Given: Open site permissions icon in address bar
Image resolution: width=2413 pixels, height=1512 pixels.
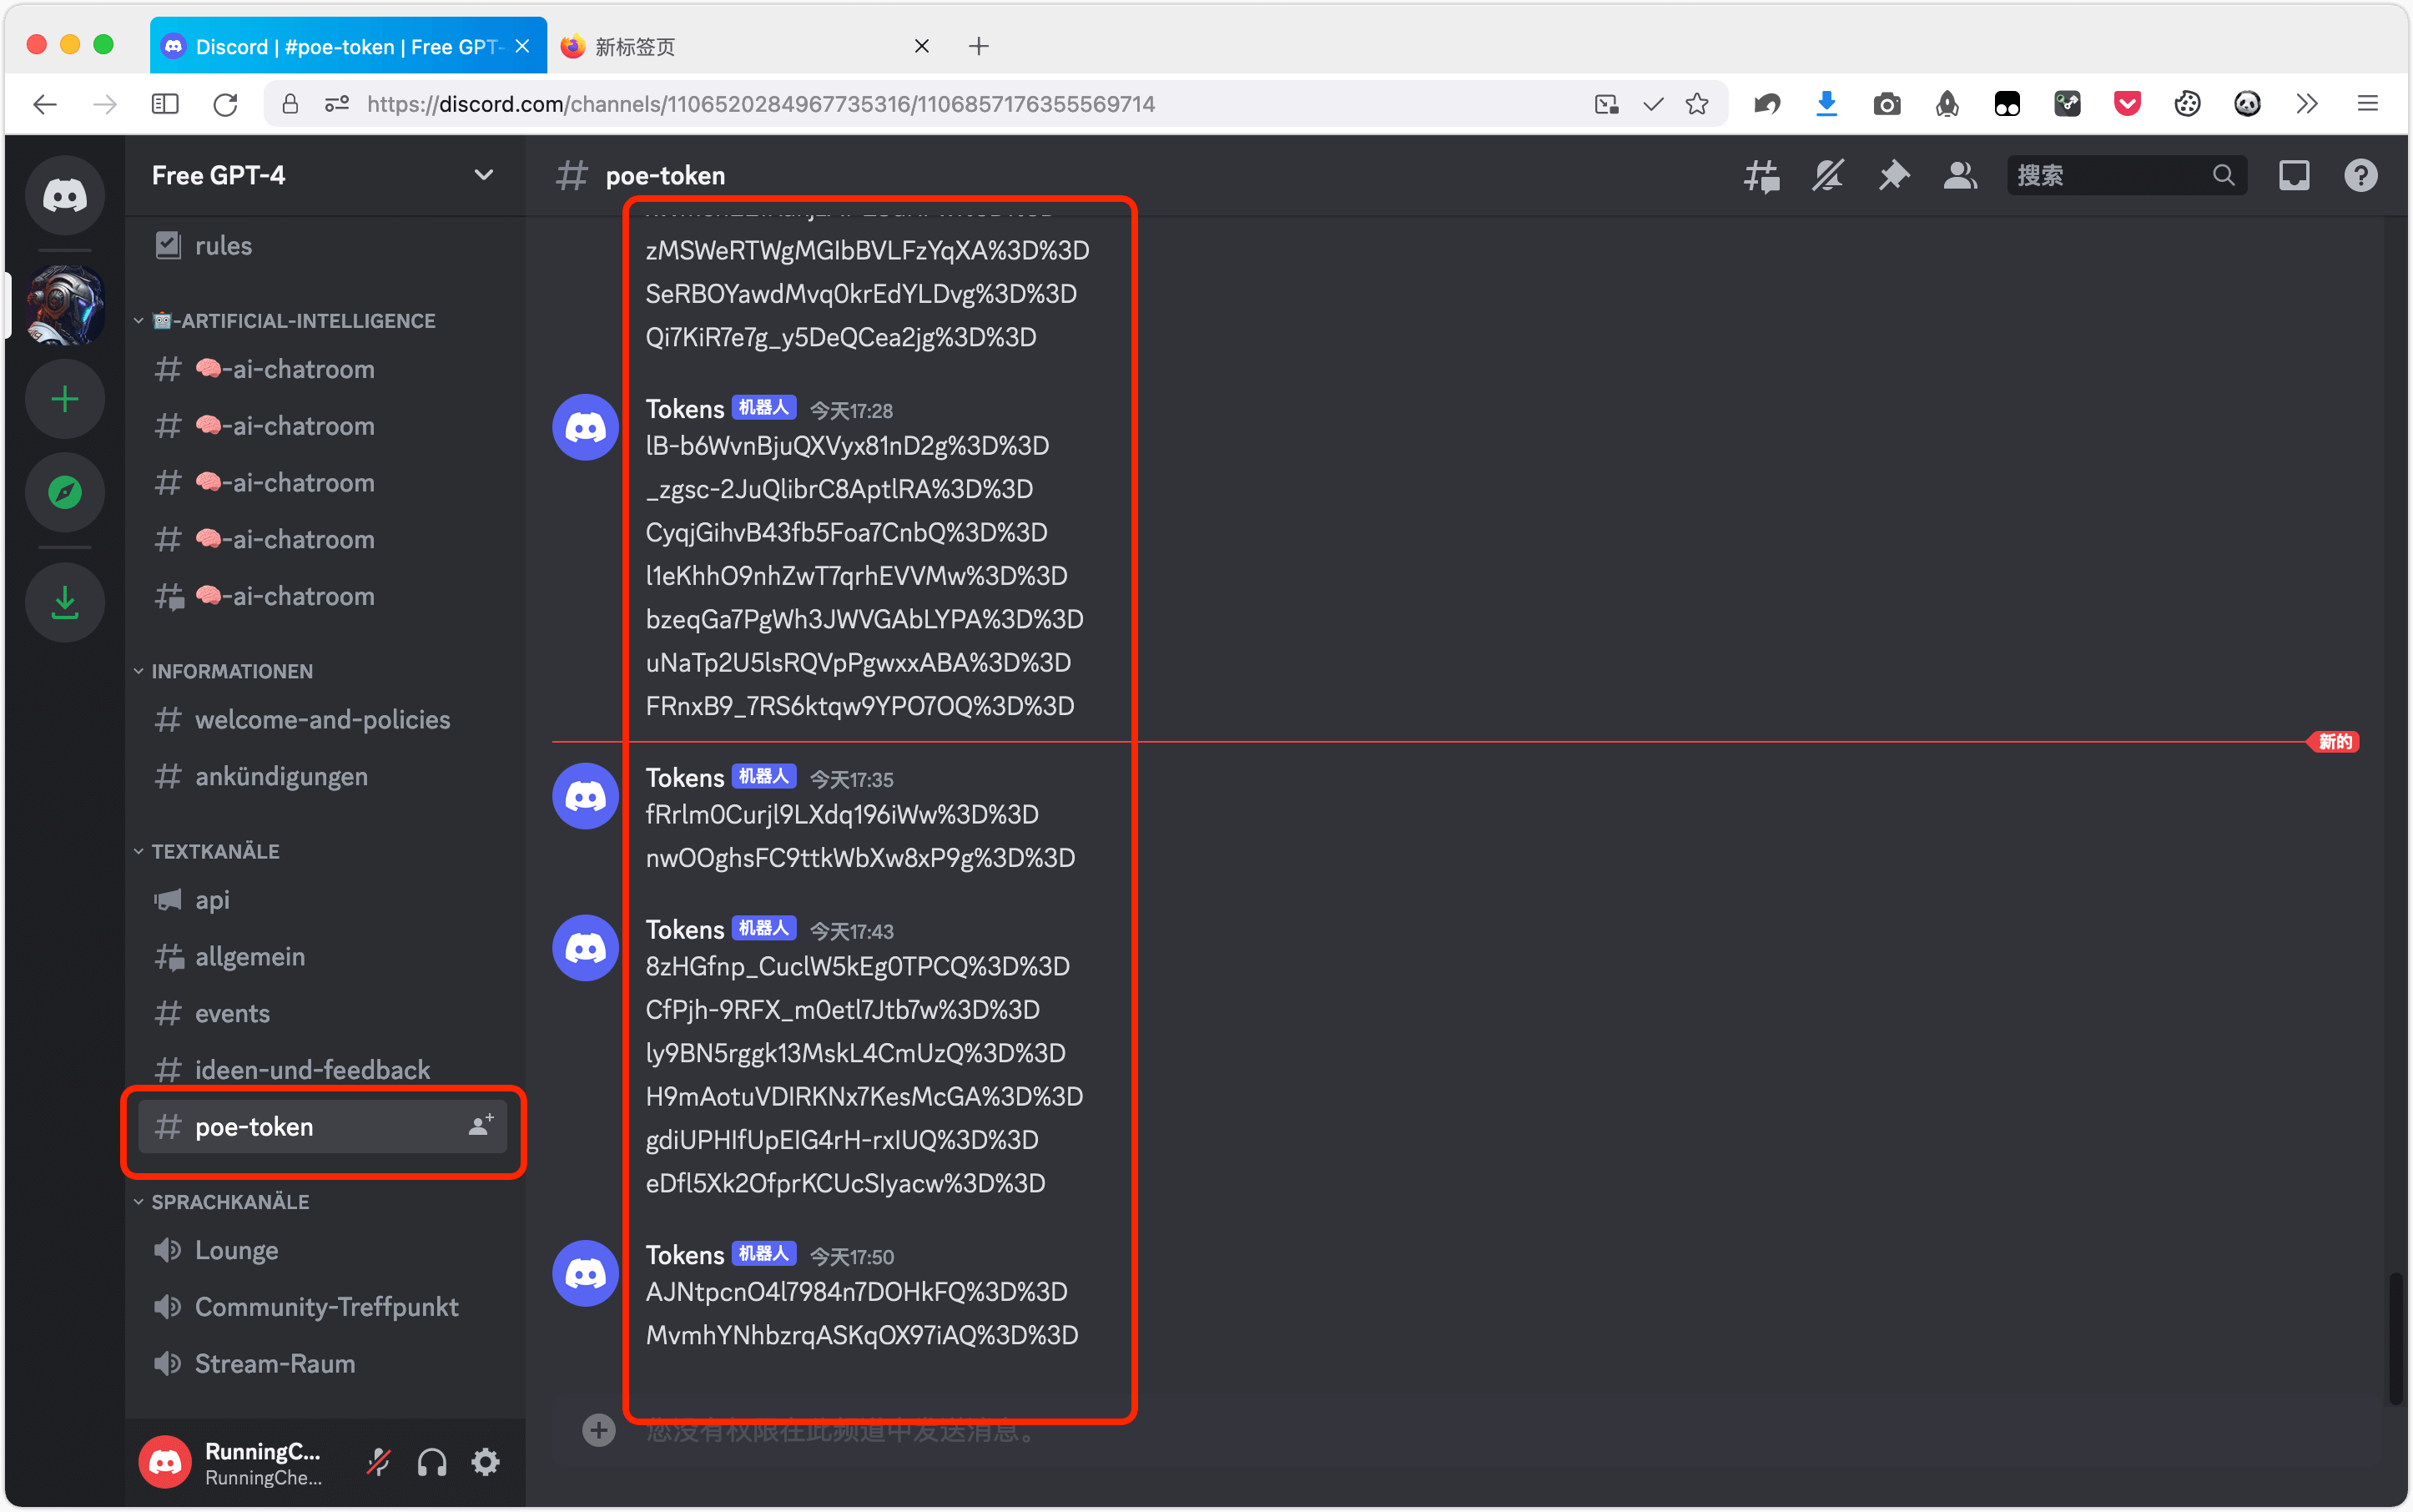Looking at the screenshot, I should point(338,104).
